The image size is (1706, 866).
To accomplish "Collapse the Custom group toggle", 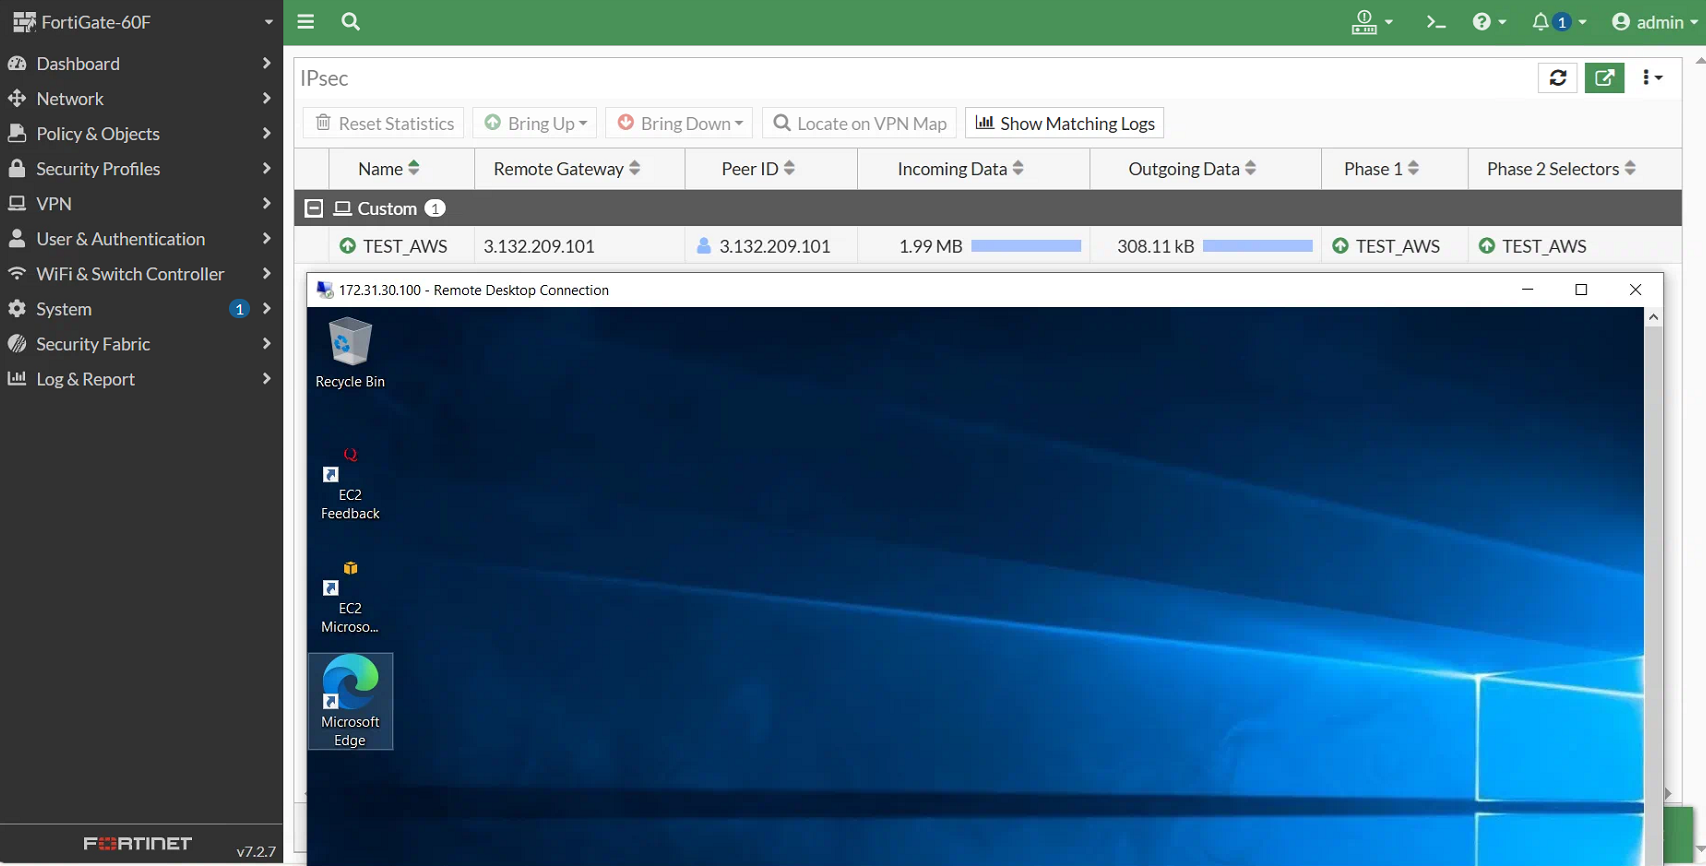I will (314, 208).
